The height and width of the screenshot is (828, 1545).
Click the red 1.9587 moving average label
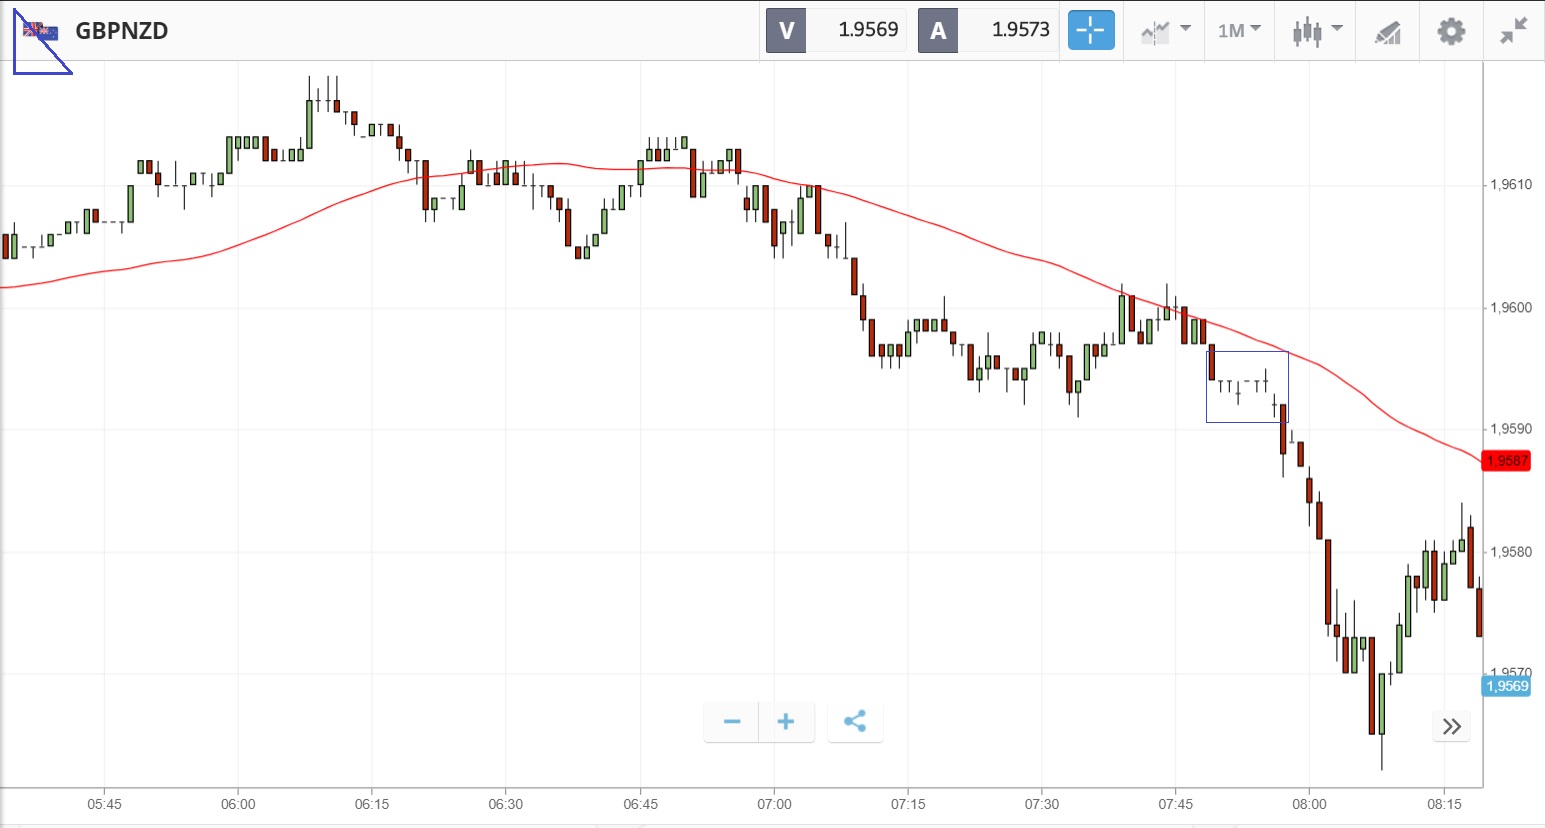pos(1507,461)
